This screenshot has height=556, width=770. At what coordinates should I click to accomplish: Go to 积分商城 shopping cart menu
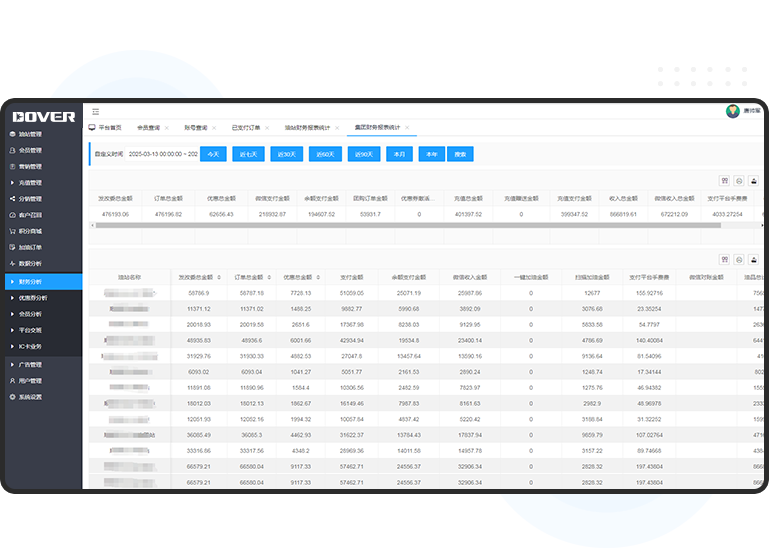click(31, 232)
